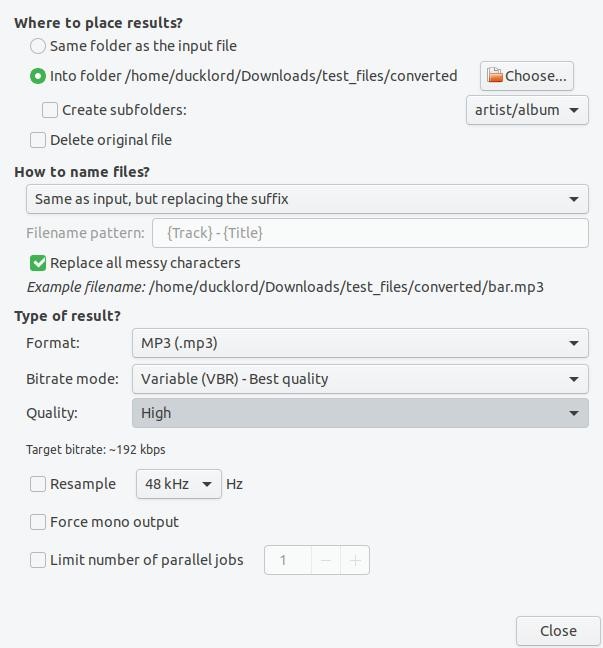Click the Filename pattern text field
Viewport: 603px width, 648px height.
pyautogui.click(x=370, y=233)
